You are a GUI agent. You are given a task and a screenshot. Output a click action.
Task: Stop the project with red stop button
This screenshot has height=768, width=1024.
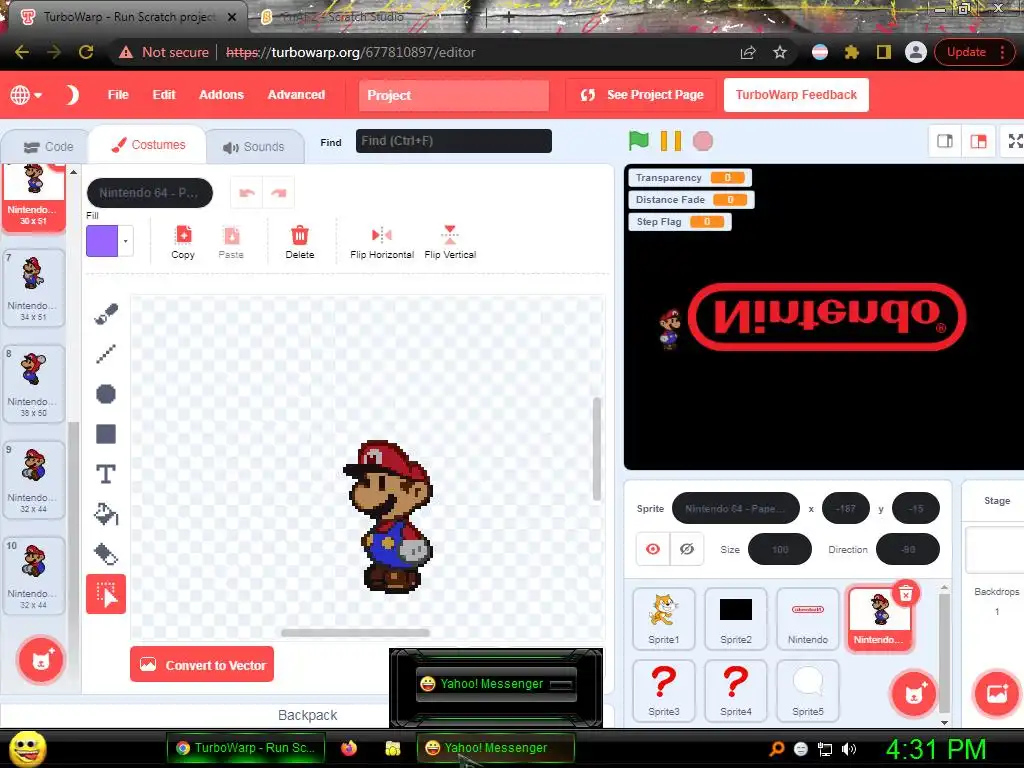point(703,140)
